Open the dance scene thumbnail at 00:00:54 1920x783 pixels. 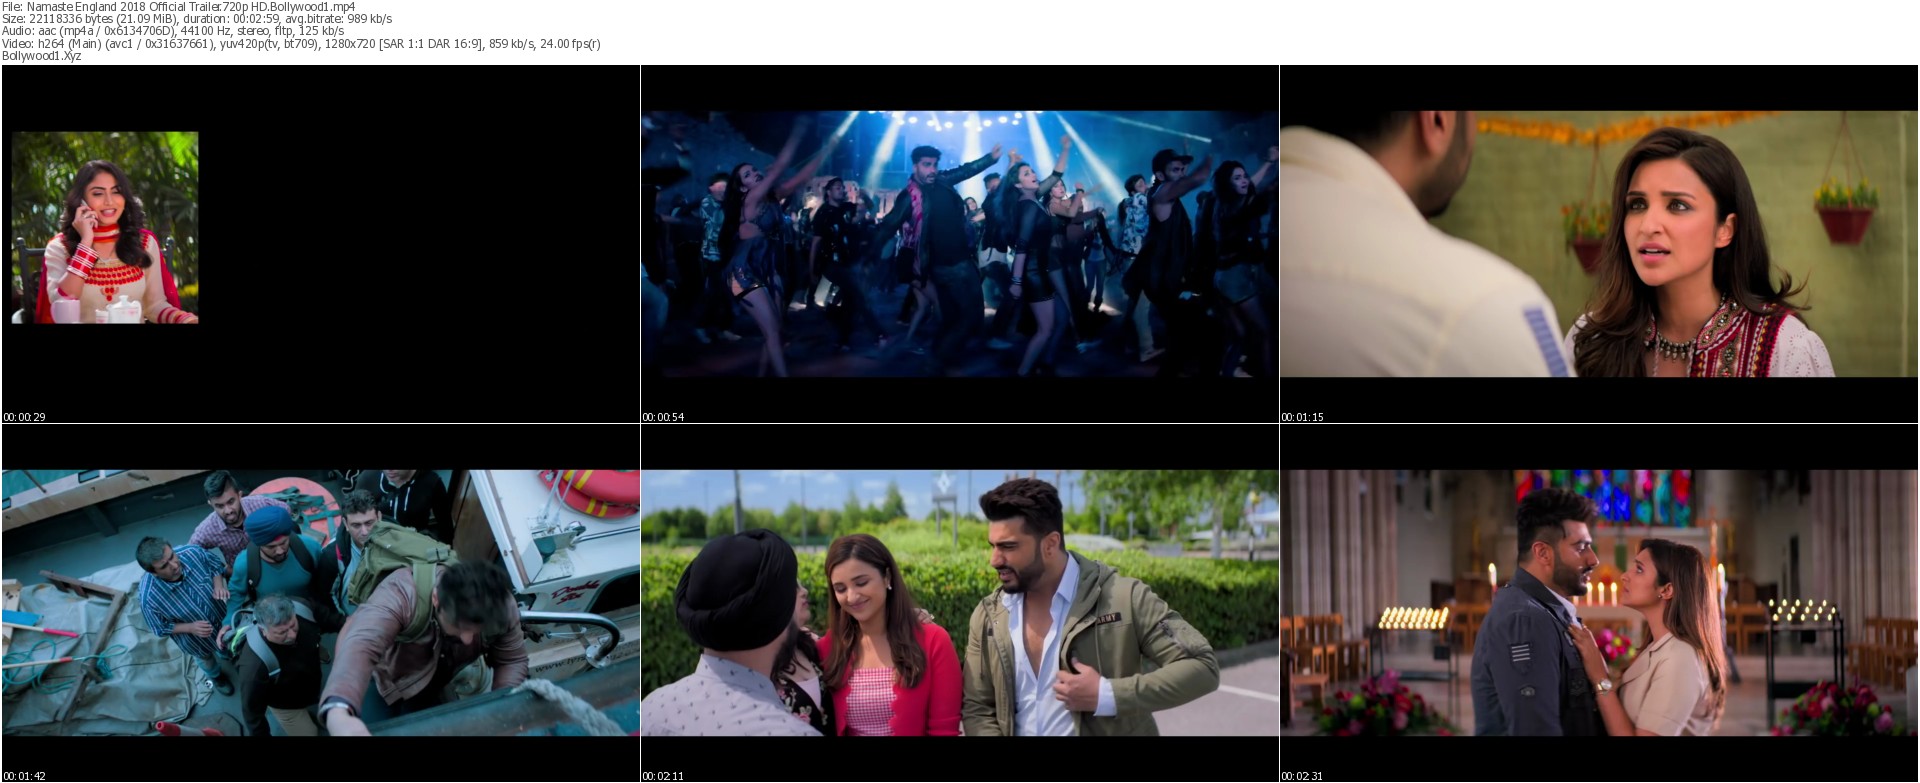pos(960,244)
